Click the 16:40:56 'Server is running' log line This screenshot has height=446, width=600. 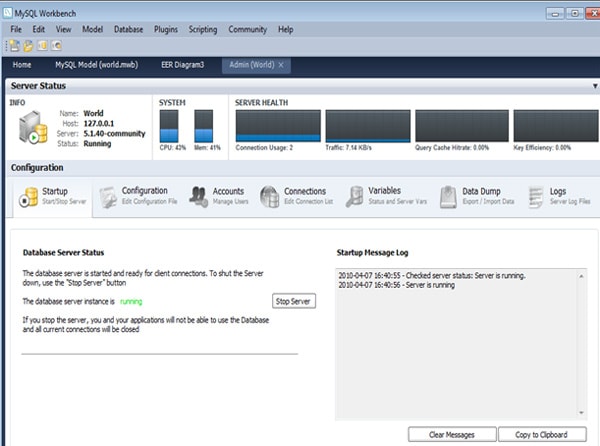click(396, 285)
